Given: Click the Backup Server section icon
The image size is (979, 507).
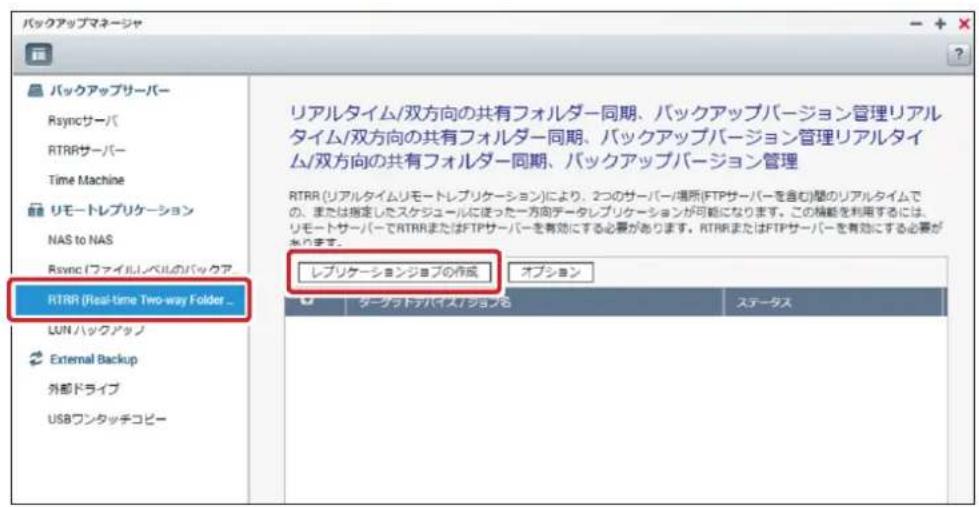Looking at the screenshot, I should [36, 92].
